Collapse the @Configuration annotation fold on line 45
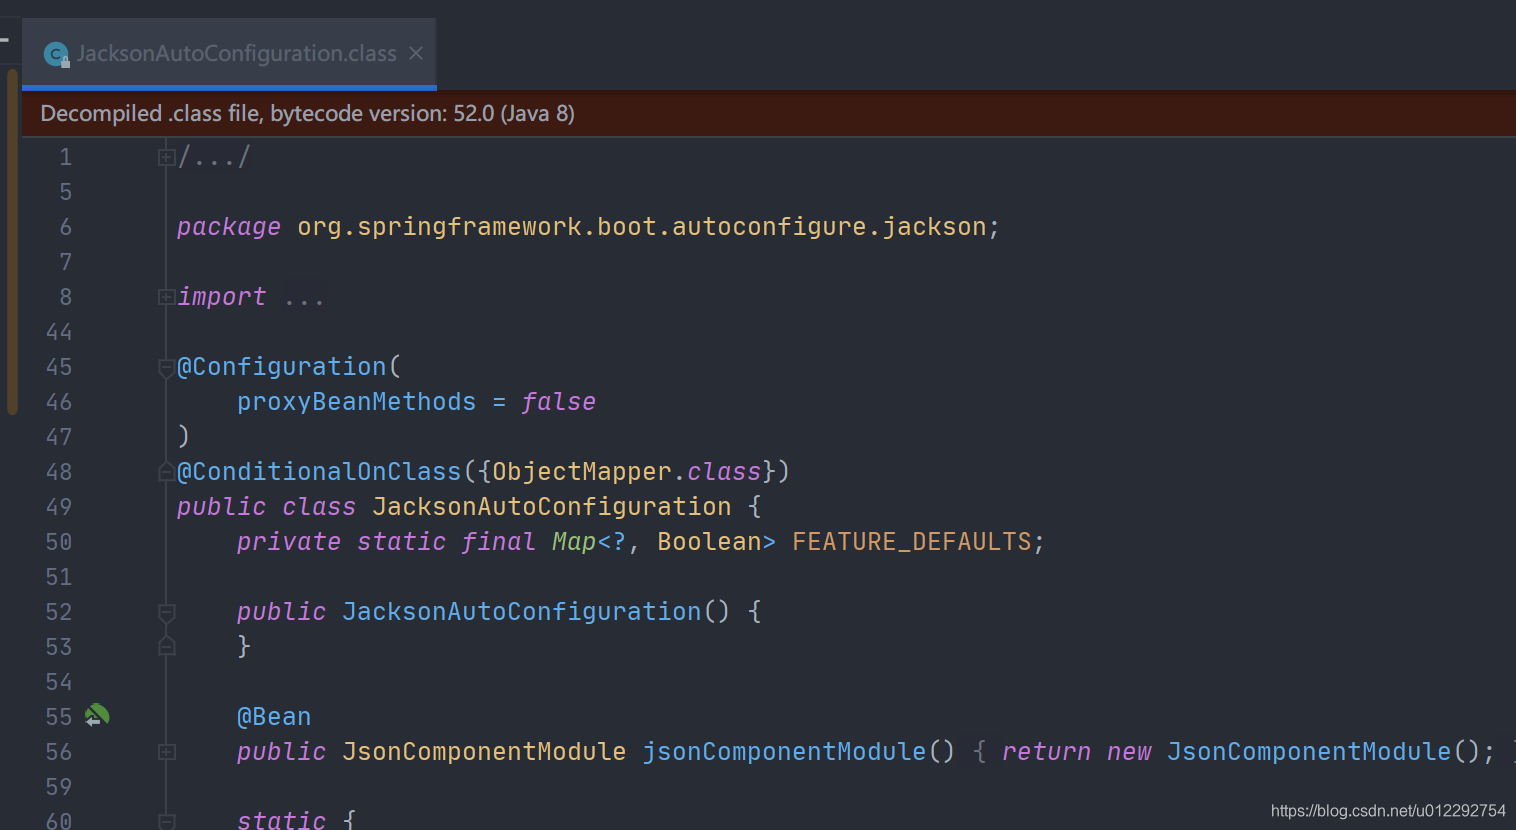 166,368
